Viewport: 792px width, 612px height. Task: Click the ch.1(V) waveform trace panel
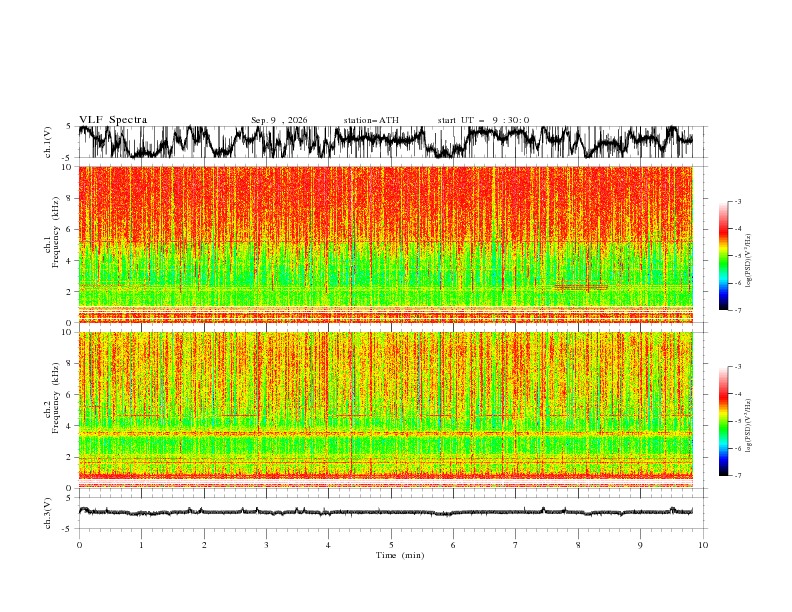click(x=385, y=142)
